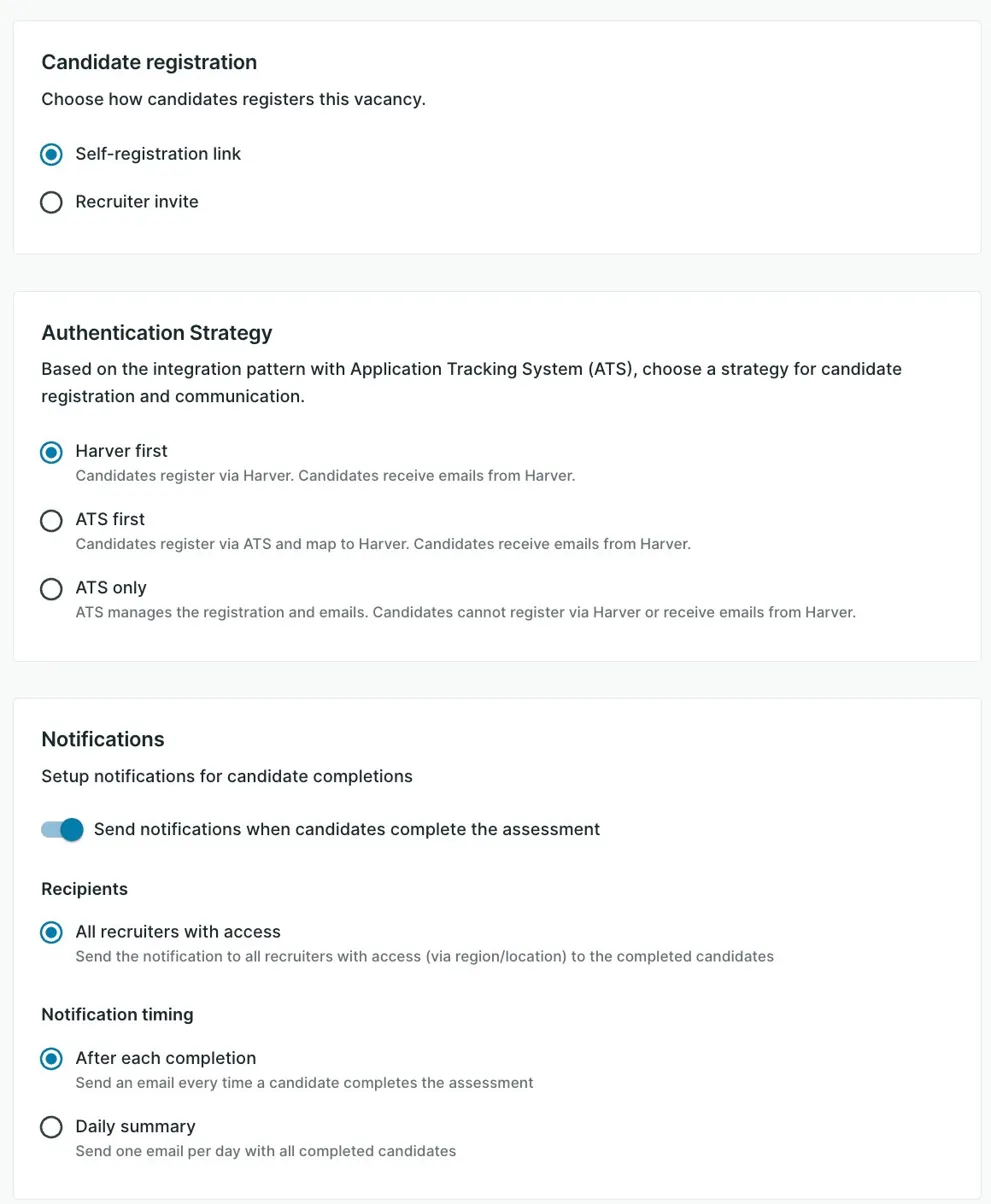Choose ATS first authentication strategy

point(51,520)
